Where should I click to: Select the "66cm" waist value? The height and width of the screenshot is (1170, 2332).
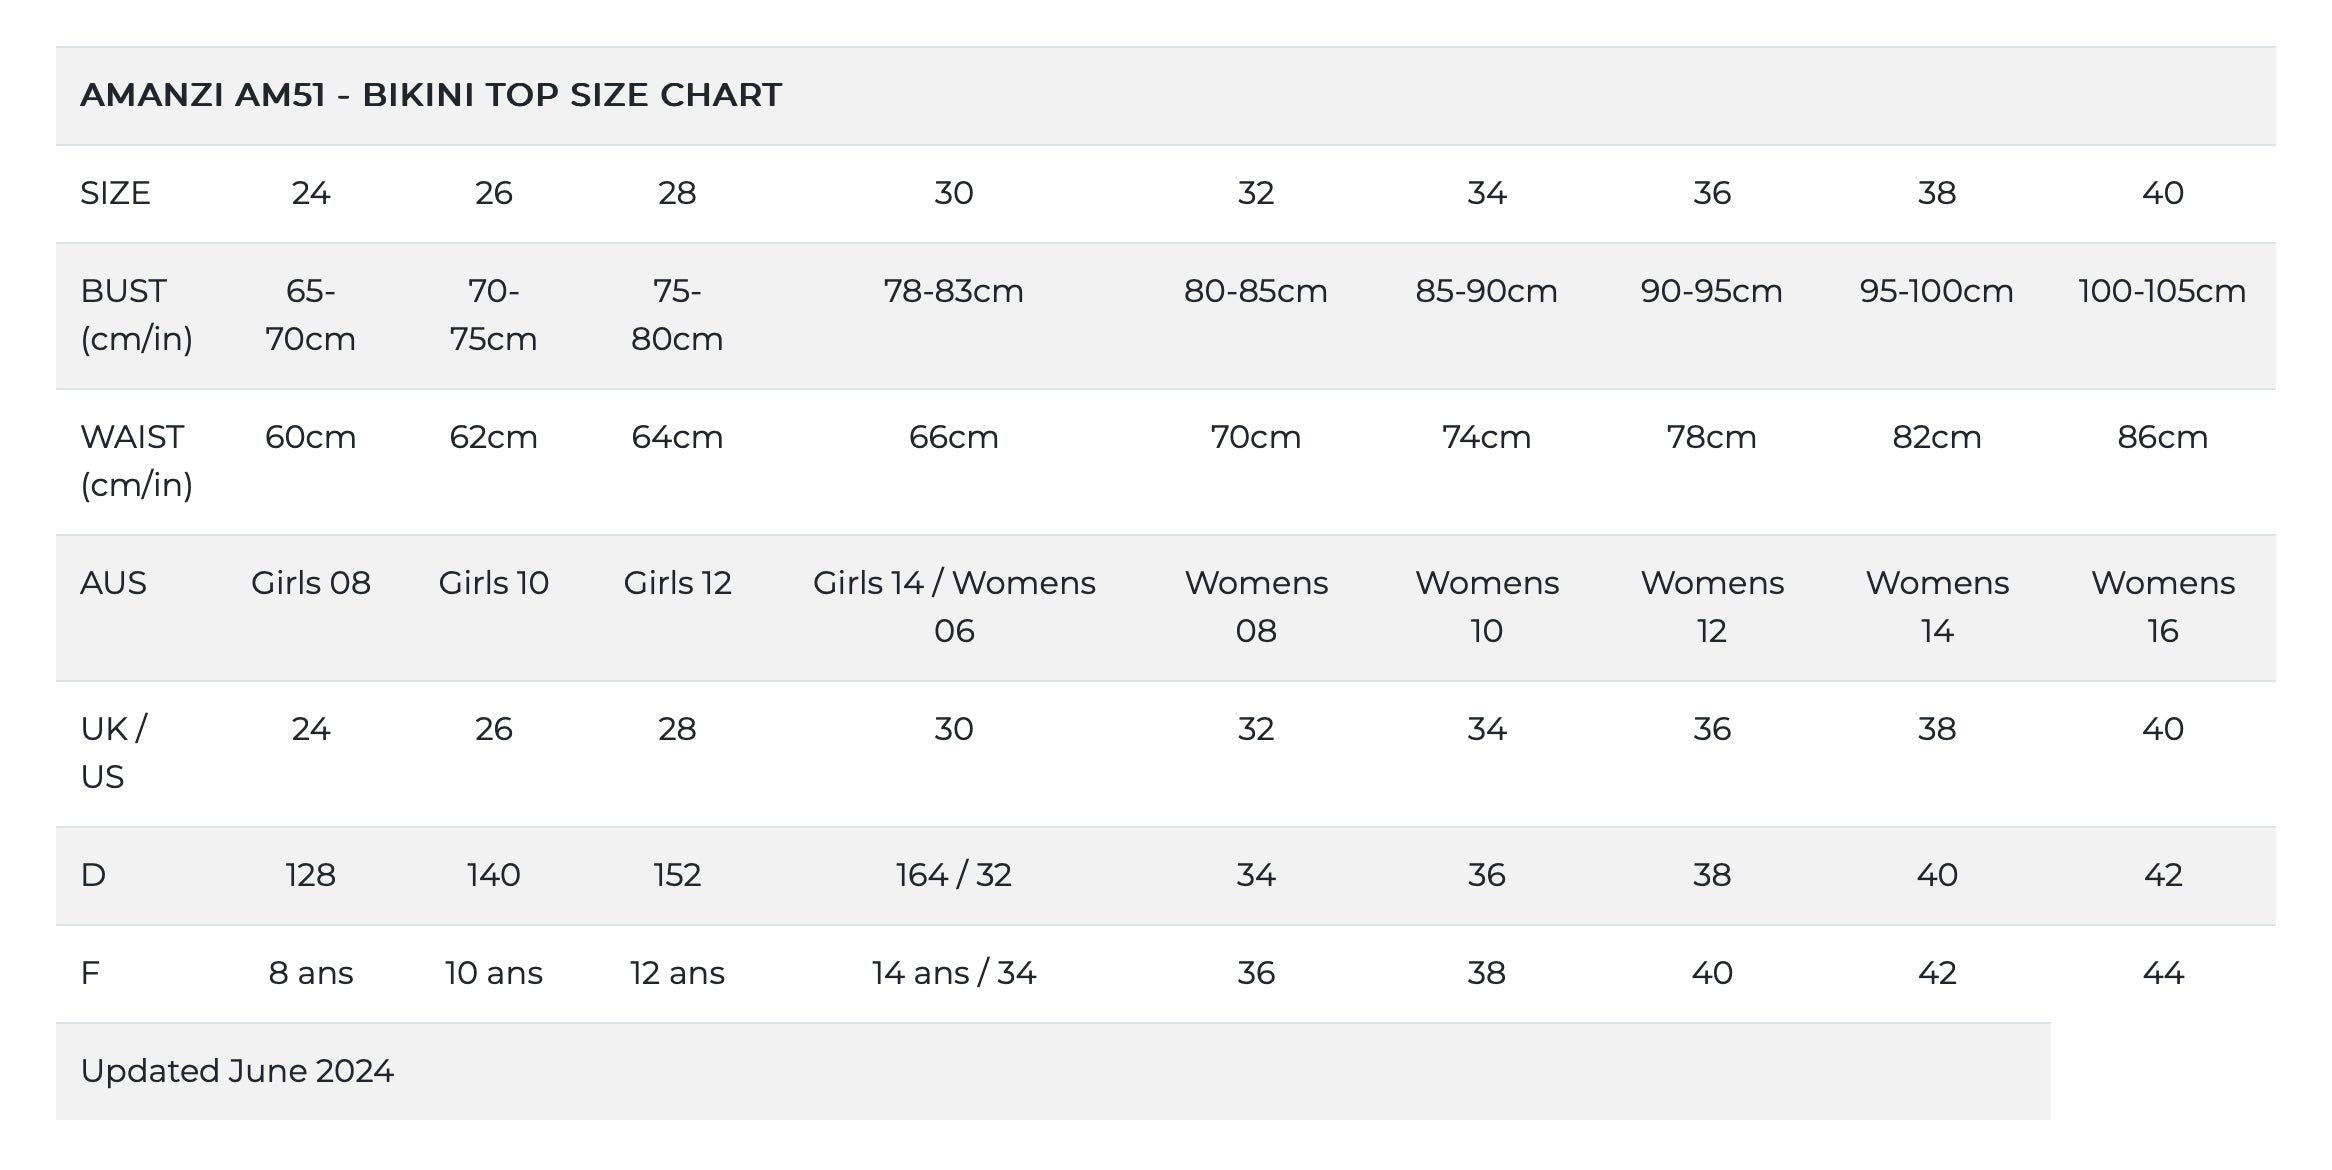pos(953,437)
